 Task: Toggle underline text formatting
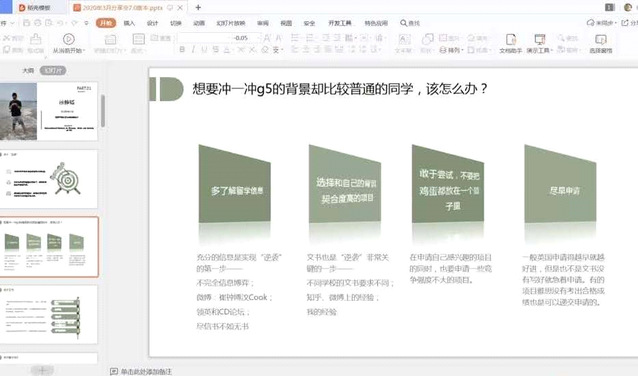point(204,50)
